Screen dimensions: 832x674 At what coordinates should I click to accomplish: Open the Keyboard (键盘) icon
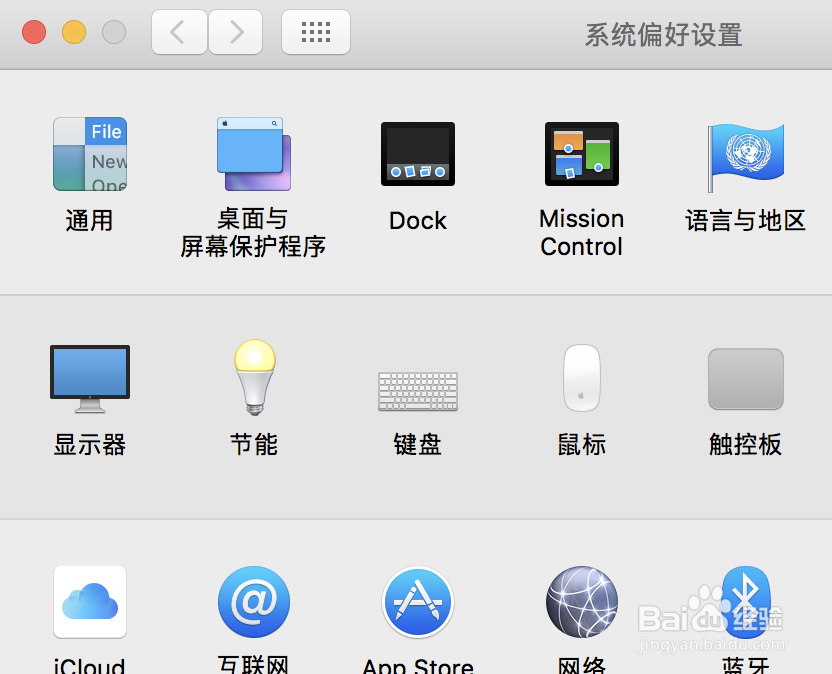tap(418, 392)
